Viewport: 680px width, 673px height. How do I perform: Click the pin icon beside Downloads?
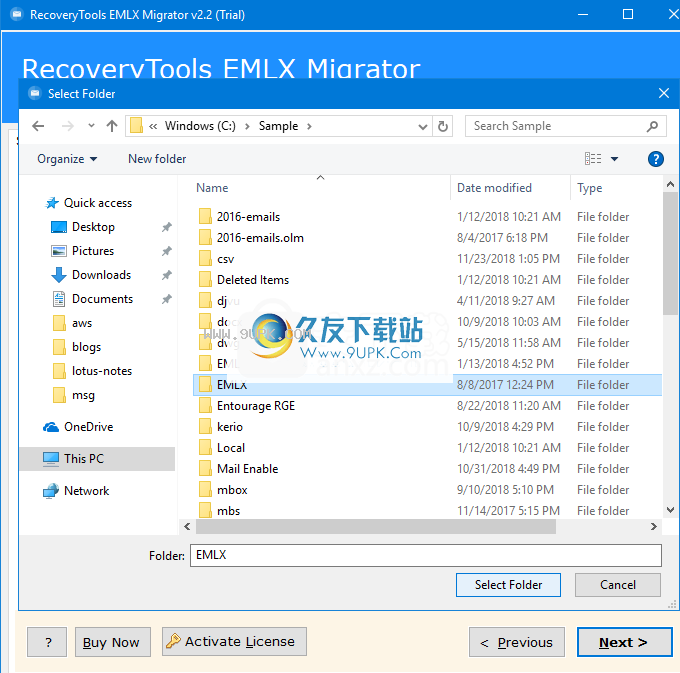167,275
